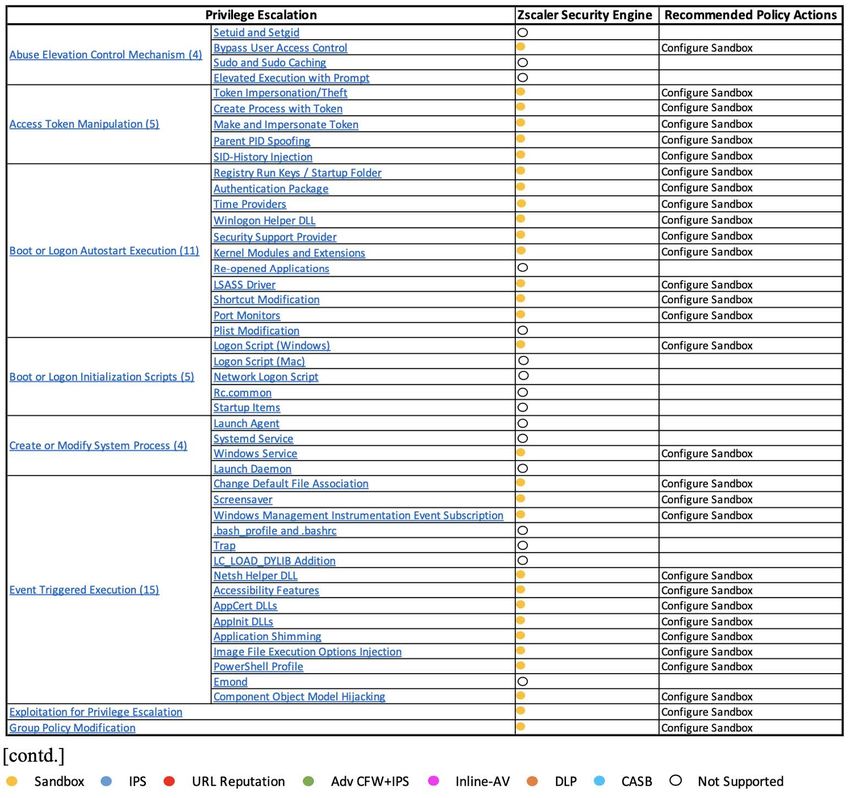850x798 pixels.
Task: Click the yellow Sandbox legend dot
Action: click(x=12, y=781)
